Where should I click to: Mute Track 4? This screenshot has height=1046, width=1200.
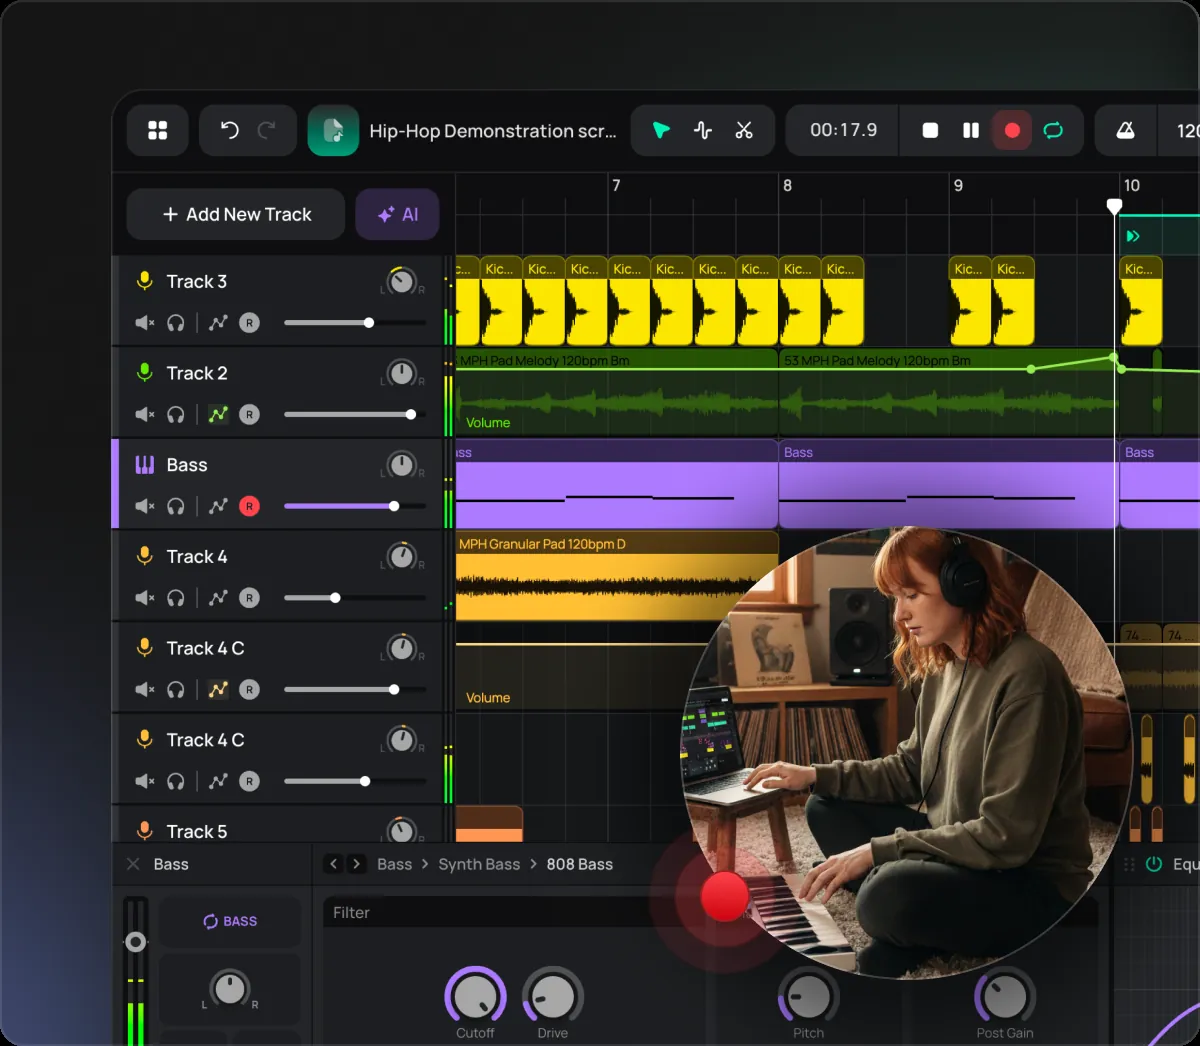coord(145,598)
